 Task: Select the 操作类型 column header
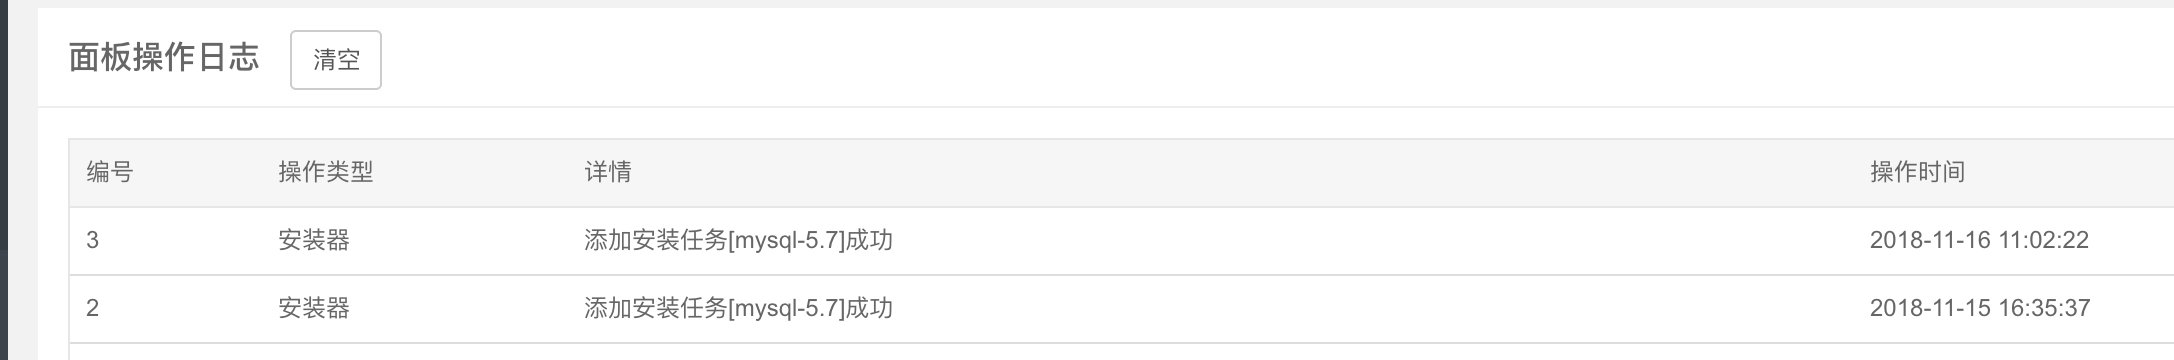(x=326, y=172)
